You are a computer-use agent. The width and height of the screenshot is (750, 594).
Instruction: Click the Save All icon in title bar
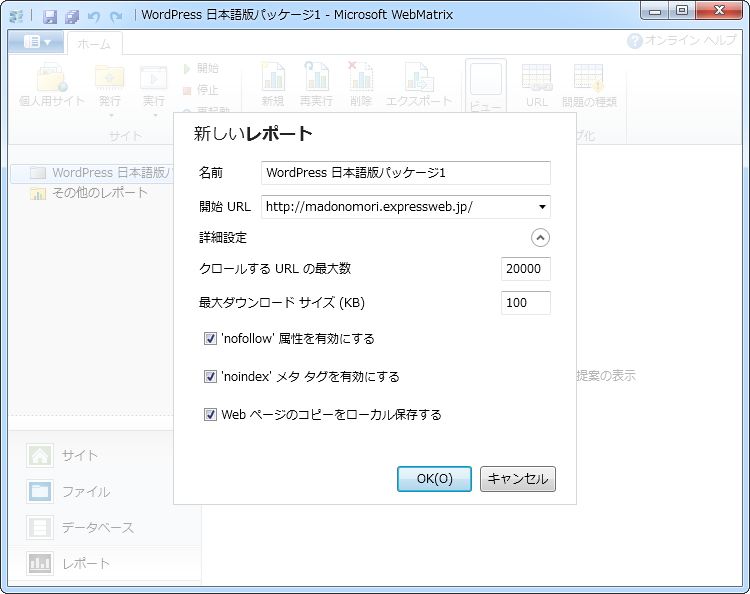pyautogui.click(x=72, y=16)
